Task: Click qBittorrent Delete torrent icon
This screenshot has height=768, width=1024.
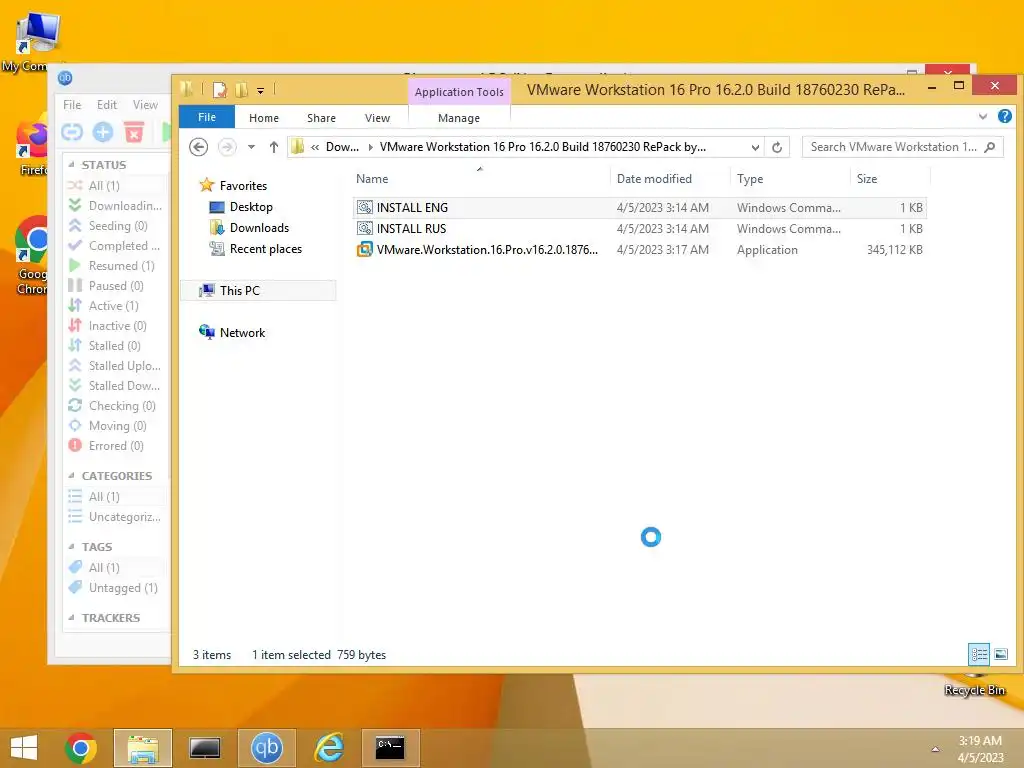Action: (134, 133)
